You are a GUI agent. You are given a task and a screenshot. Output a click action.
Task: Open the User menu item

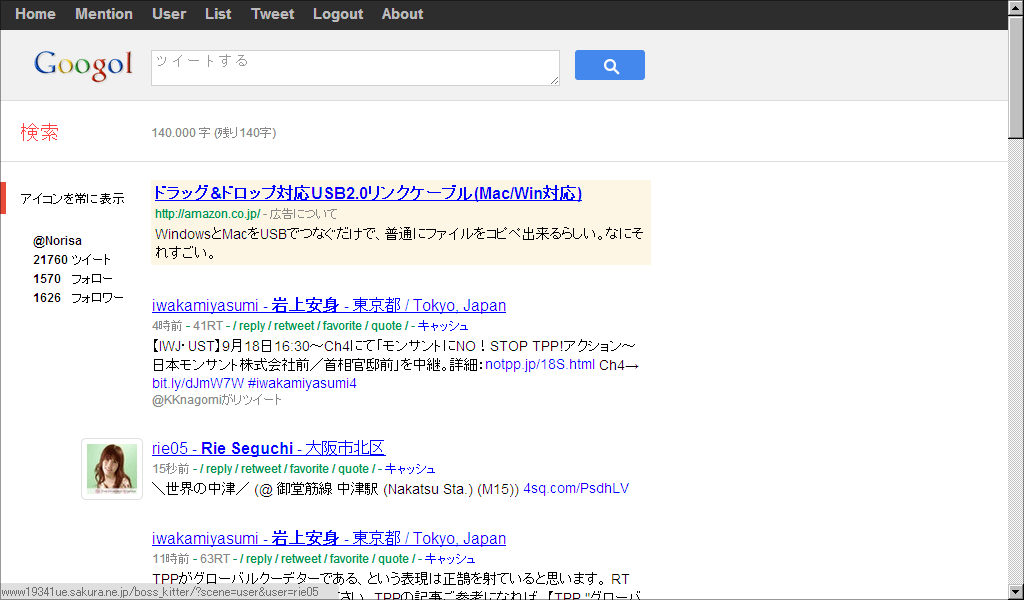(169, 14)
